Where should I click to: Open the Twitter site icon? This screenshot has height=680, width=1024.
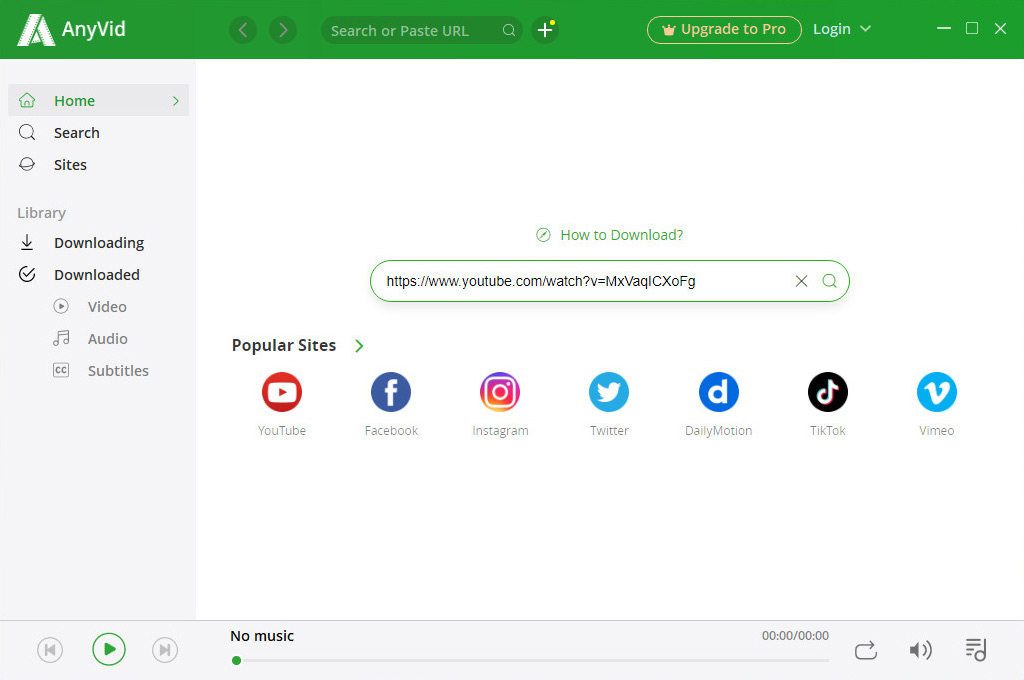pyautogui.click(x=609, y=392)
